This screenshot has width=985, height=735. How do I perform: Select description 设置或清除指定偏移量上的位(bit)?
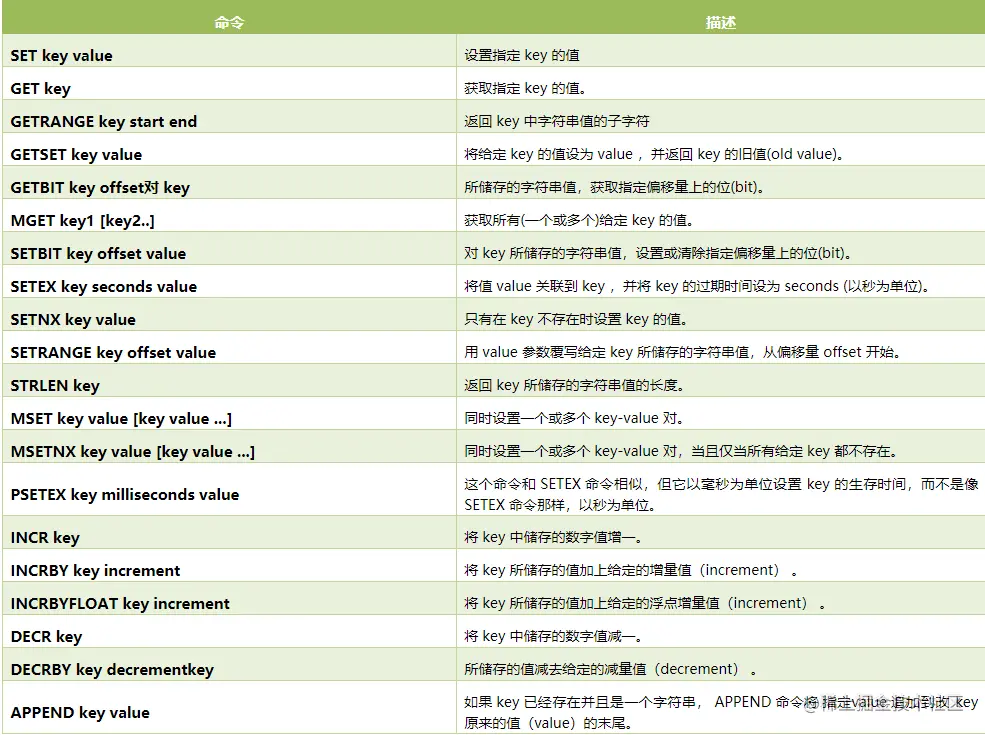coord(658,253)
